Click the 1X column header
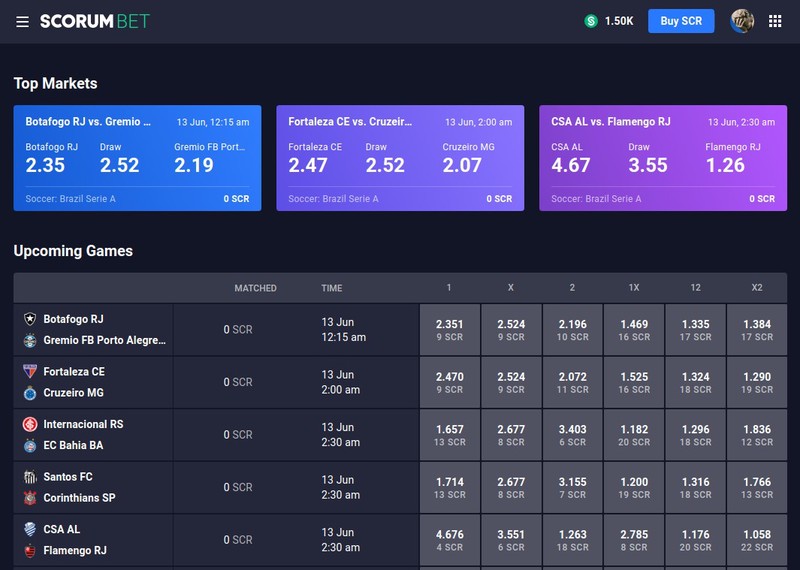This screenshot has height=570, width=800. pos(634,288)
